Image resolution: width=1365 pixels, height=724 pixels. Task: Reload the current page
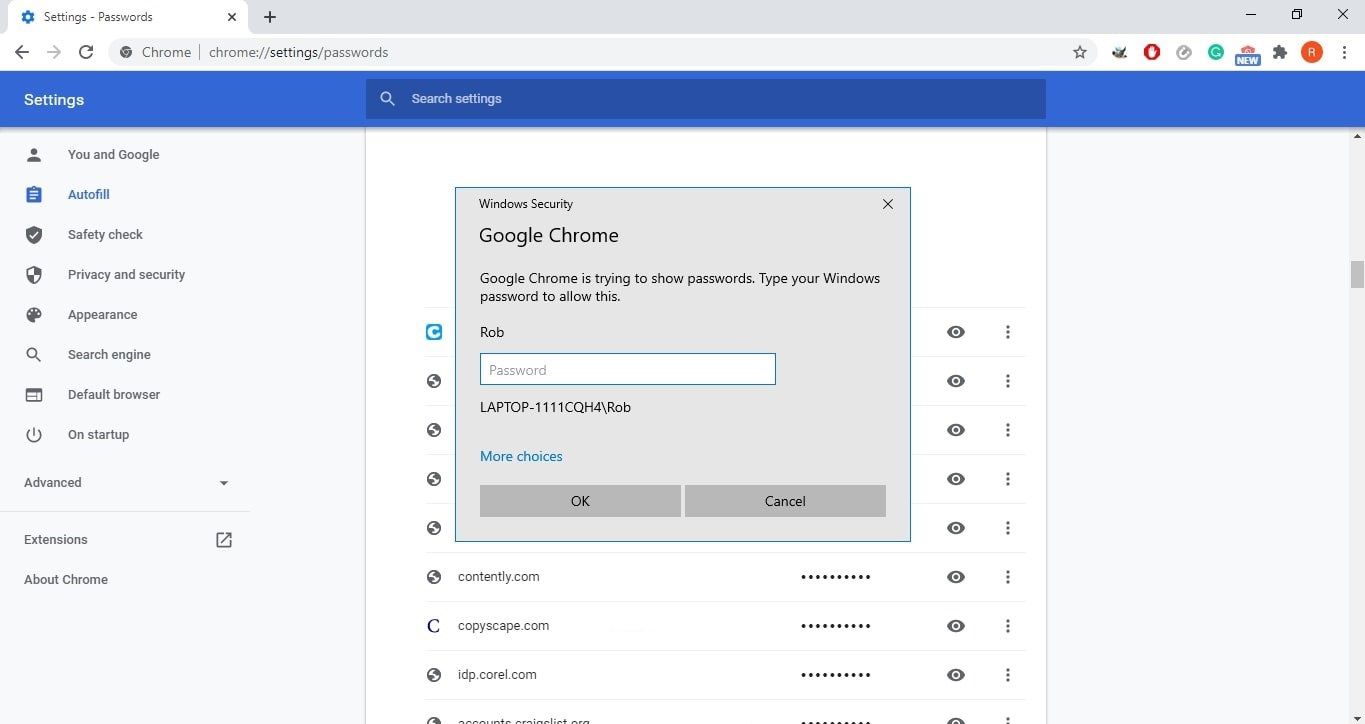pos(86,52)
